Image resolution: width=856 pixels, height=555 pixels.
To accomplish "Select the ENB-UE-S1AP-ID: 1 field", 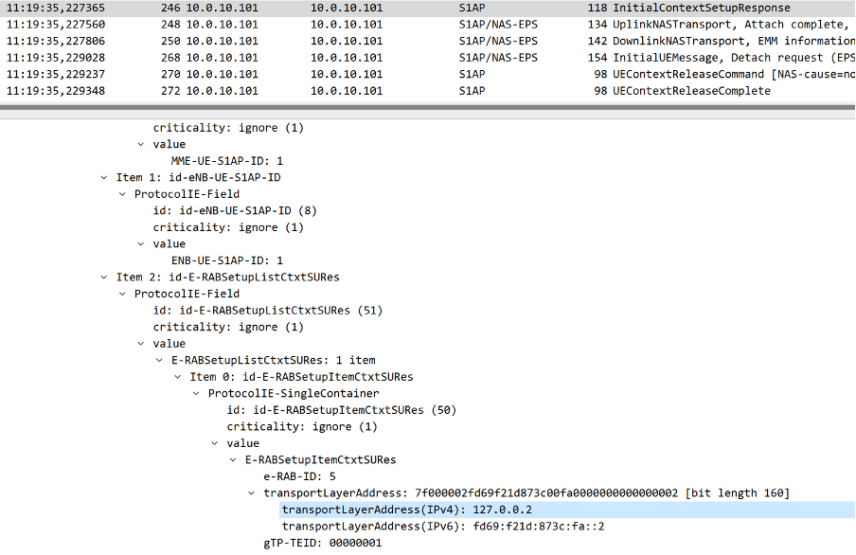I will (x=228, y=260).
